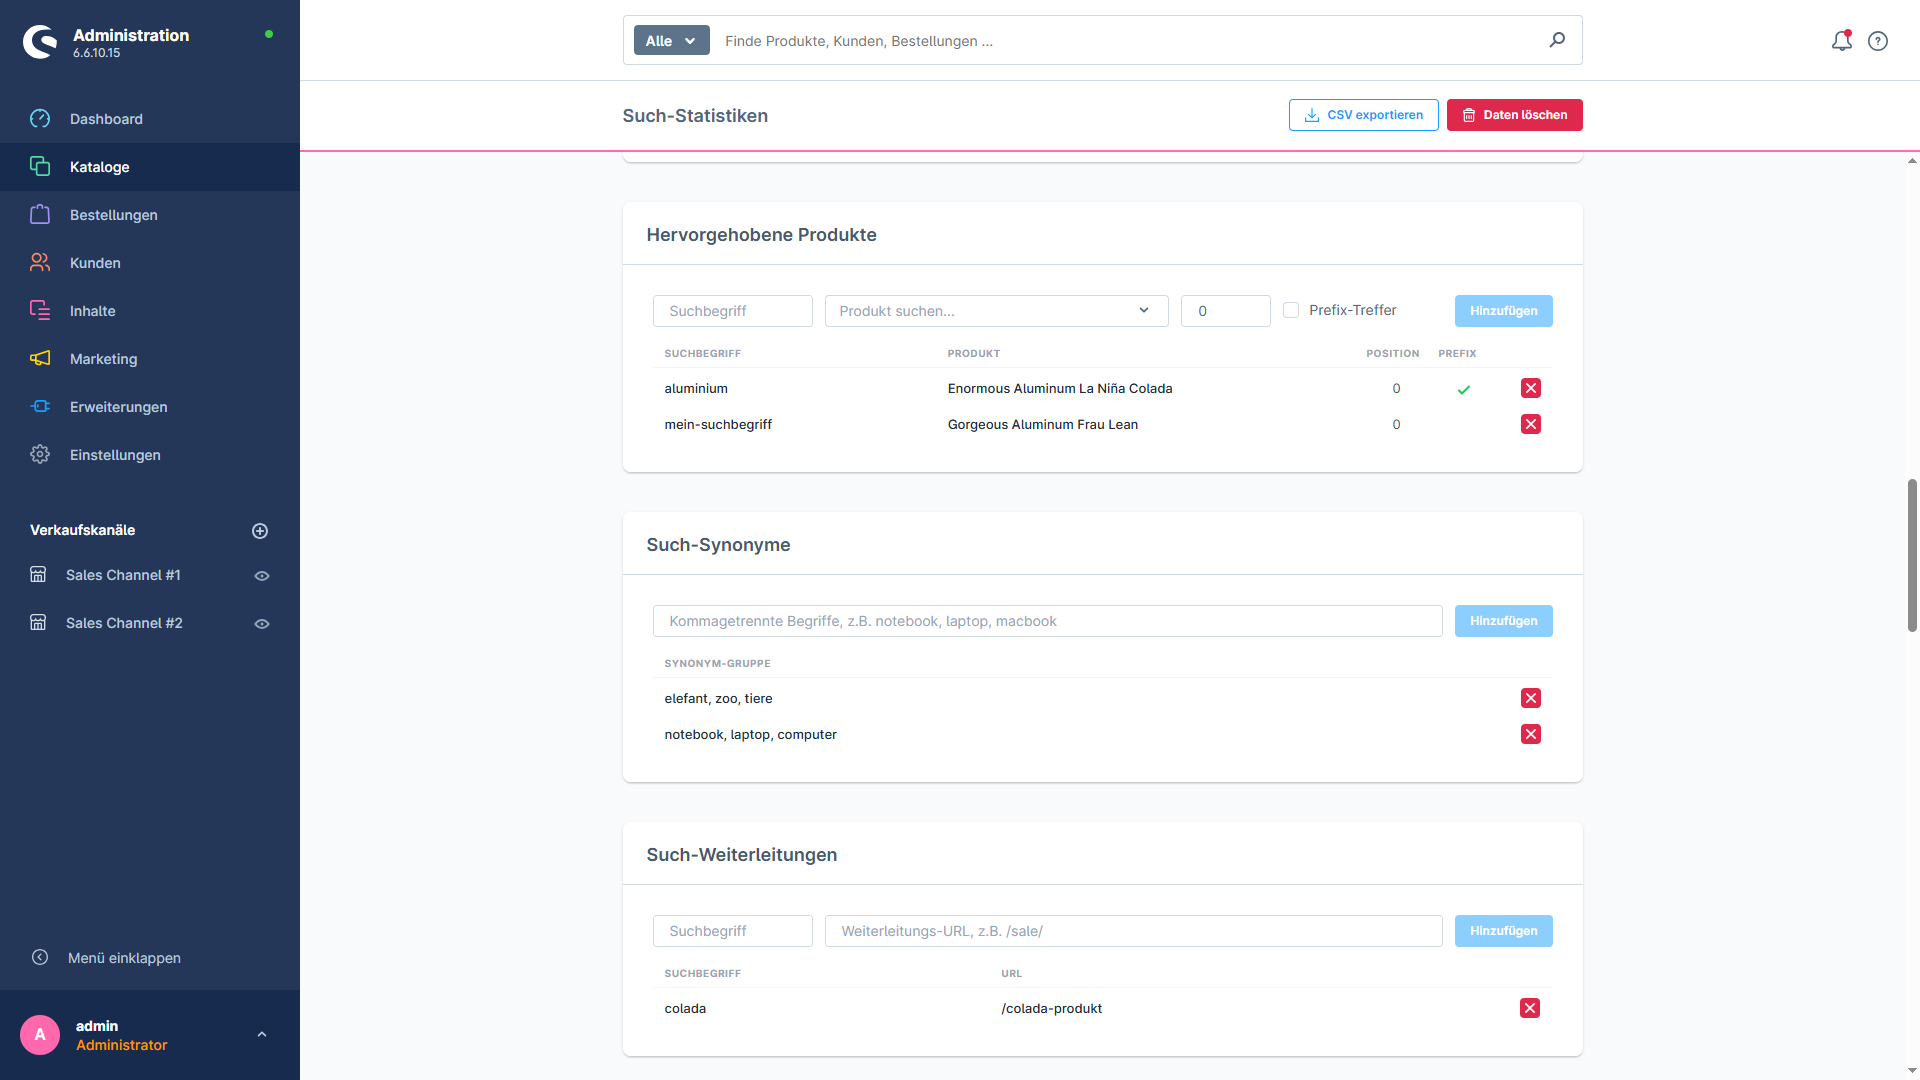
Task: Click the /colada-produkt URL cell
Action: pyautogui.click(x=1051, y=1009)
